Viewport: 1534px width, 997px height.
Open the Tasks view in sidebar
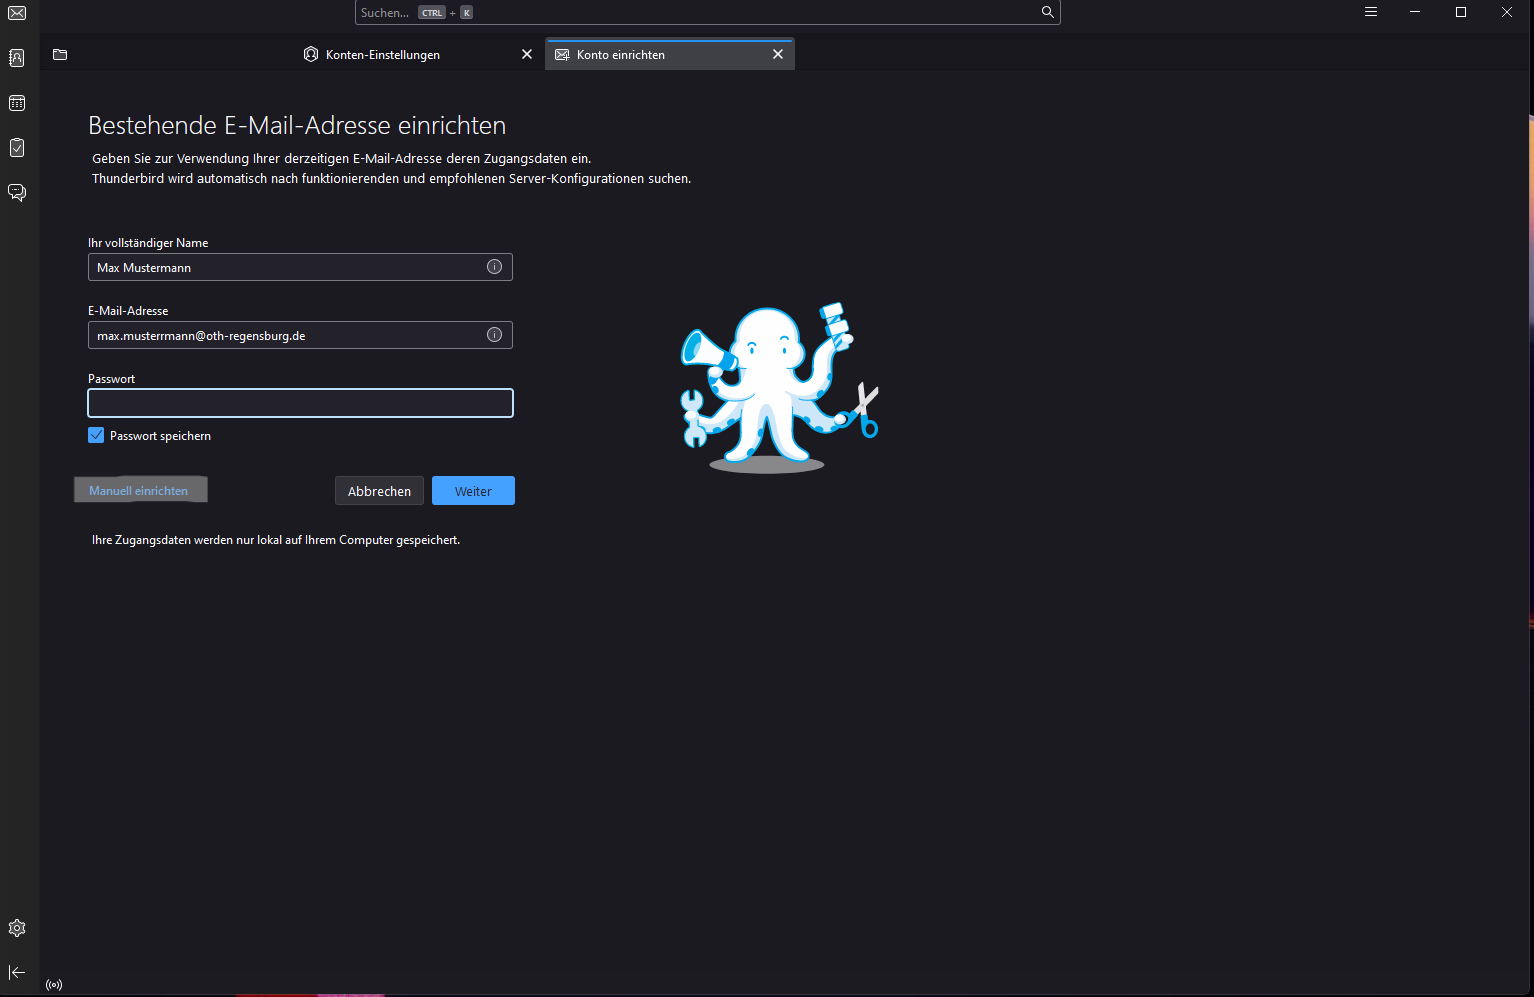pyautogui.click(x=17, y=148)
